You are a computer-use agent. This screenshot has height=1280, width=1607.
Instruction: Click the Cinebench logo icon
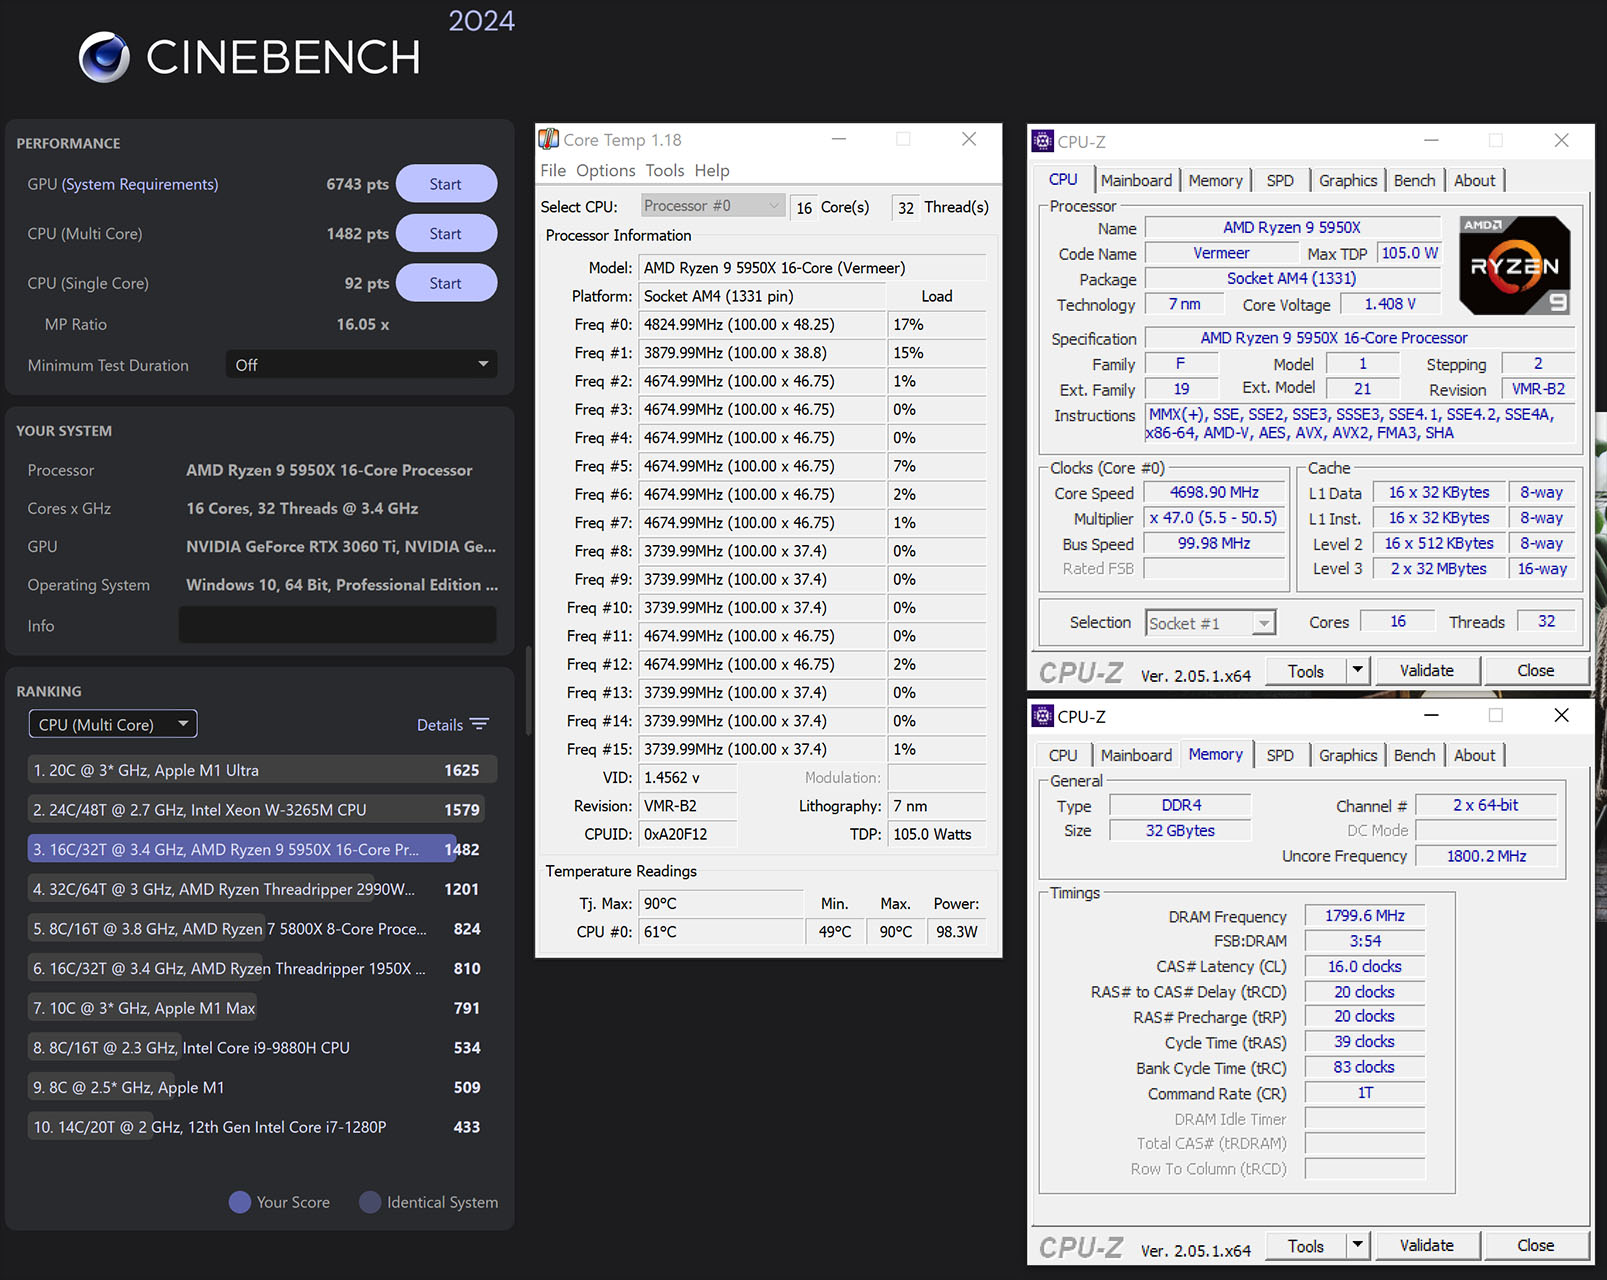coord(103,57)
